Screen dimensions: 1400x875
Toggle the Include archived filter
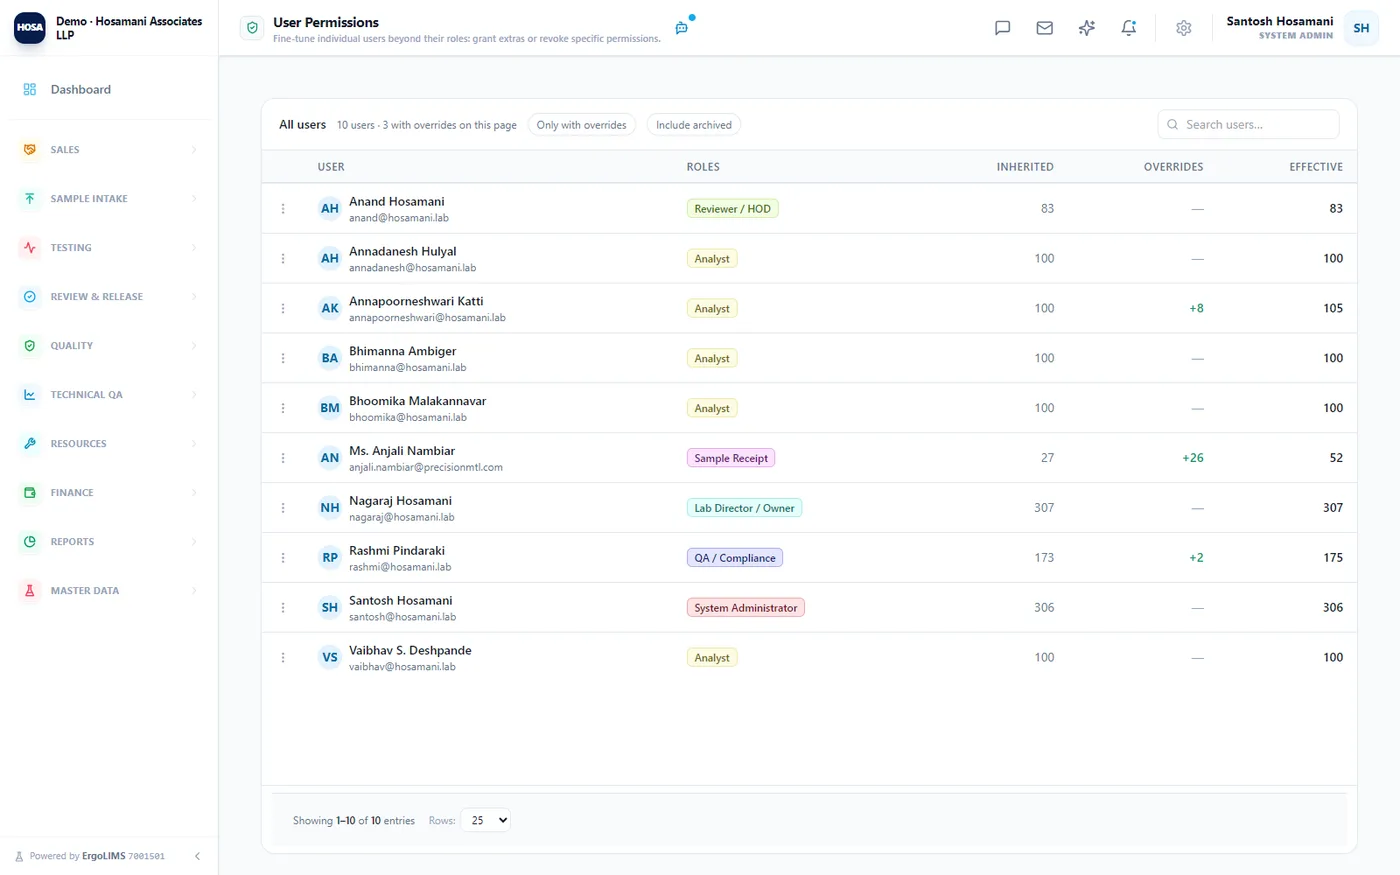click(694, 125)
